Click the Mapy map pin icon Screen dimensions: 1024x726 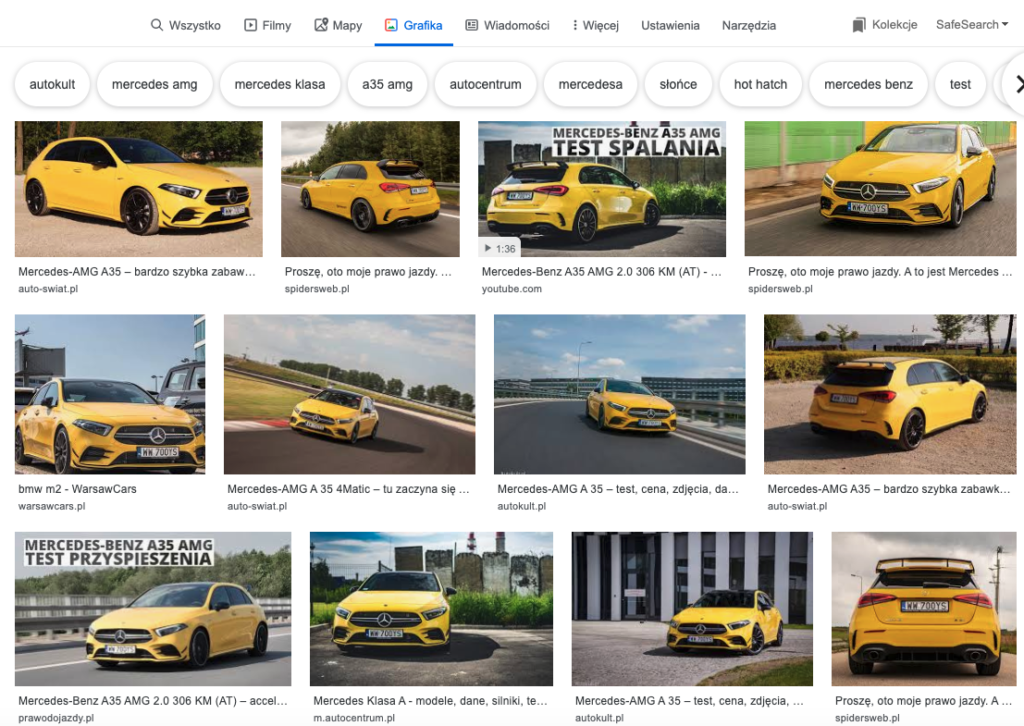tap(321, 25)
